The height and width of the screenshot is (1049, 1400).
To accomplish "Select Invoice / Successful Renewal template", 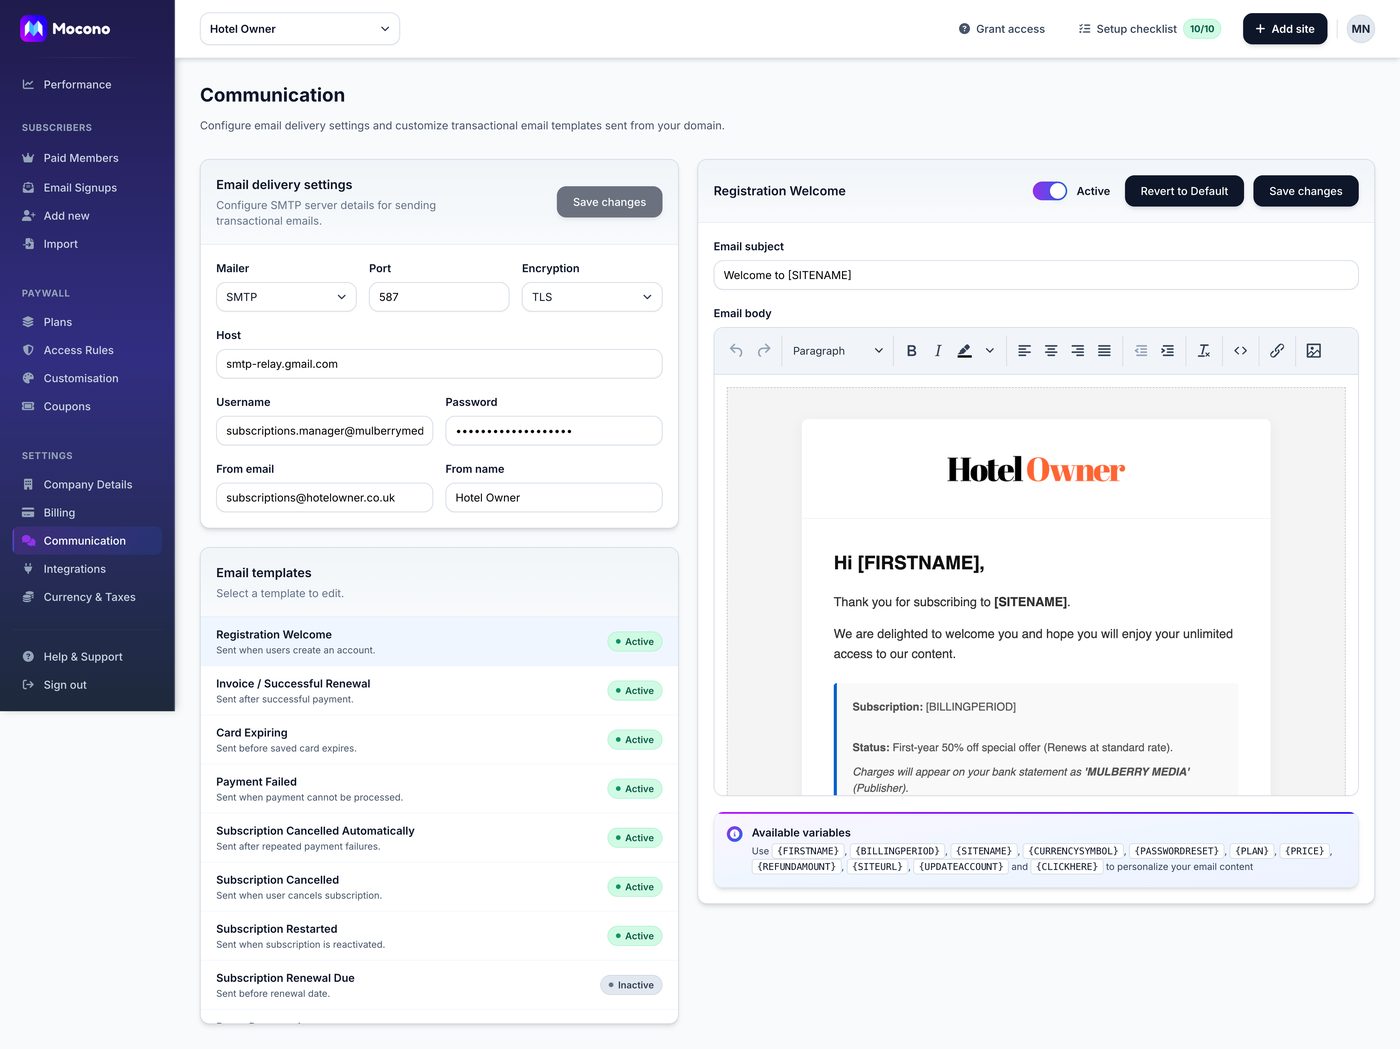I will [439, 691].
